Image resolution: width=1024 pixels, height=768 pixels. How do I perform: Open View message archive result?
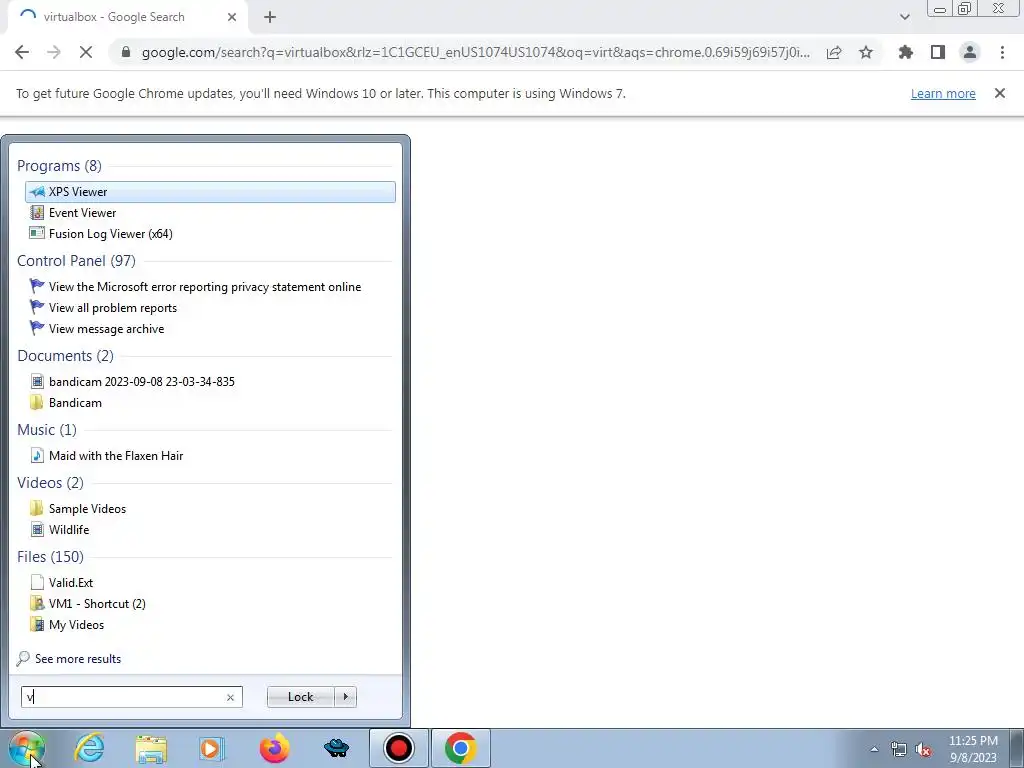tap(106, 328)
